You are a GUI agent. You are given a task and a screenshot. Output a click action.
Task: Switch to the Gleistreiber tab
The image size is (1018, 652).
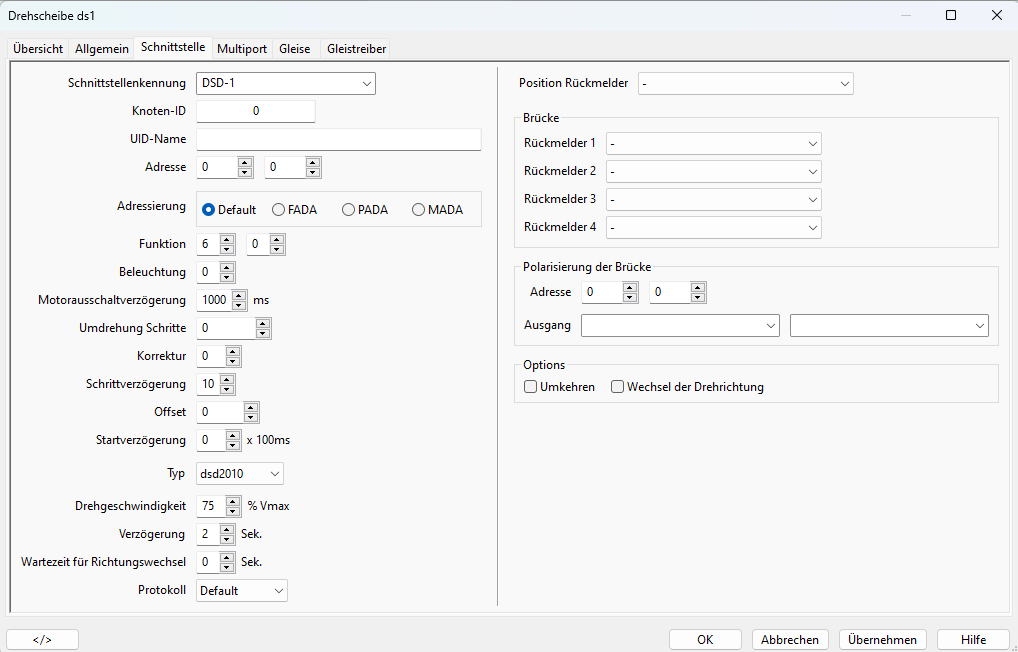[x=356, y=49]
